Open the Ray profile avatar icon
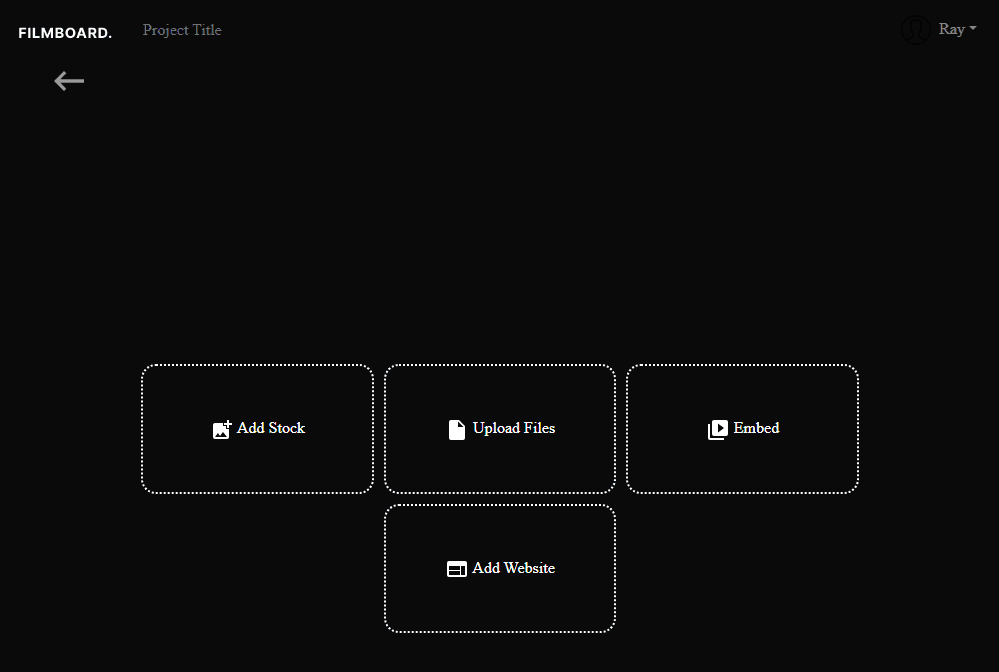Viewport: 999px width, 672px height. click(x=915, y=30)
